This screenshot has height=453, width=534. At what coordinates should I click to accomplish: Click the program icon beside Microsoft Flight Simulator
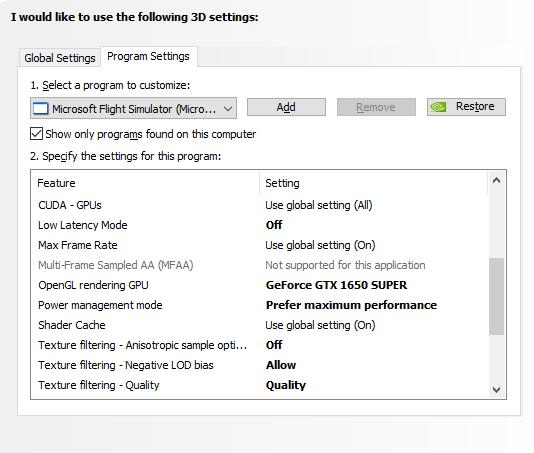pos(41,109)
